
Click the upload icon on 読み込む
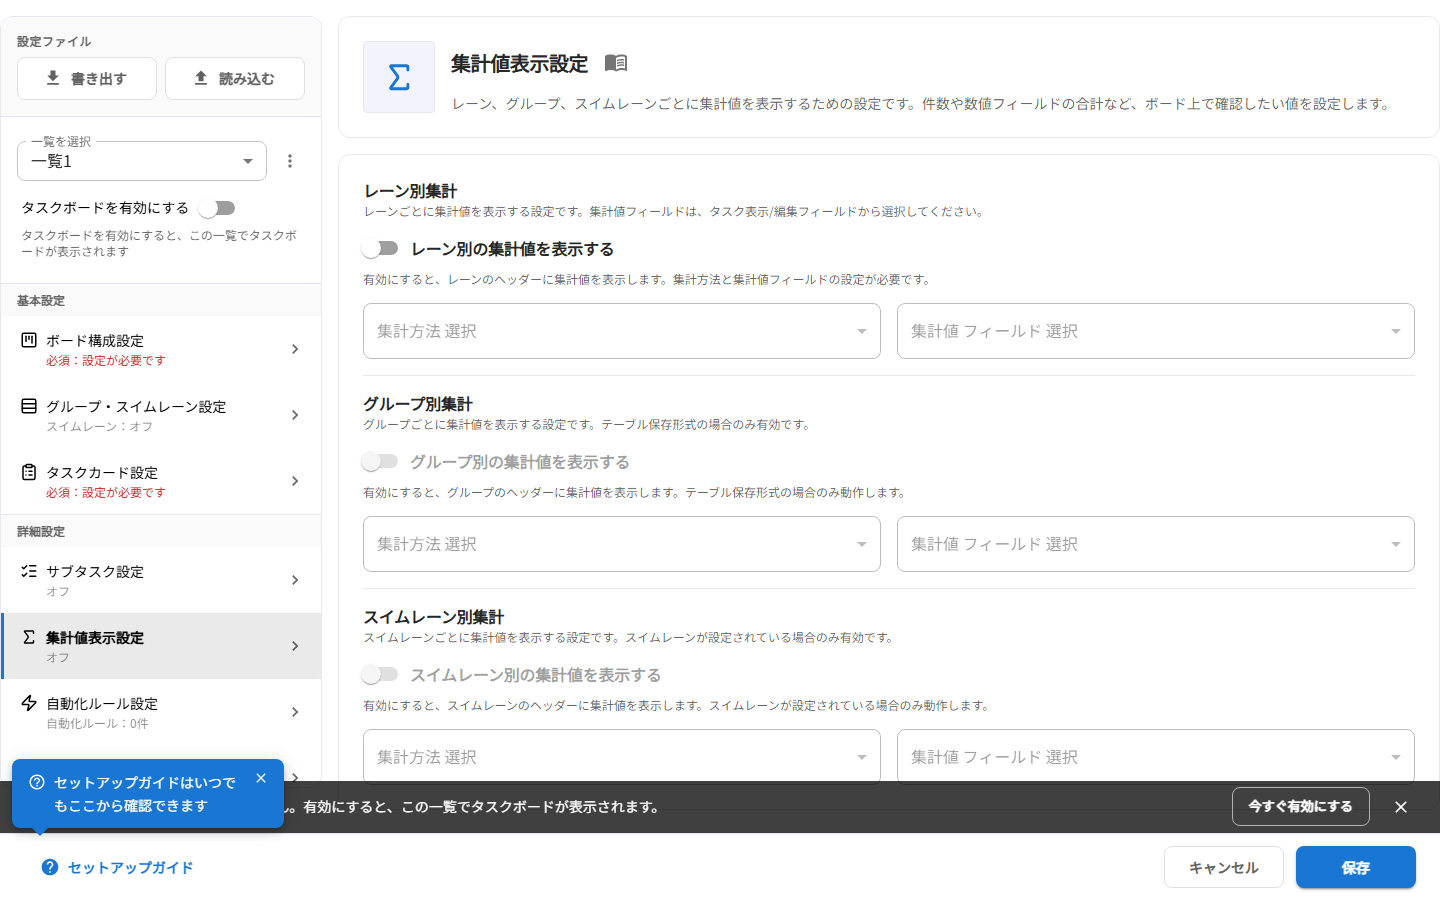tap(201, 78)
